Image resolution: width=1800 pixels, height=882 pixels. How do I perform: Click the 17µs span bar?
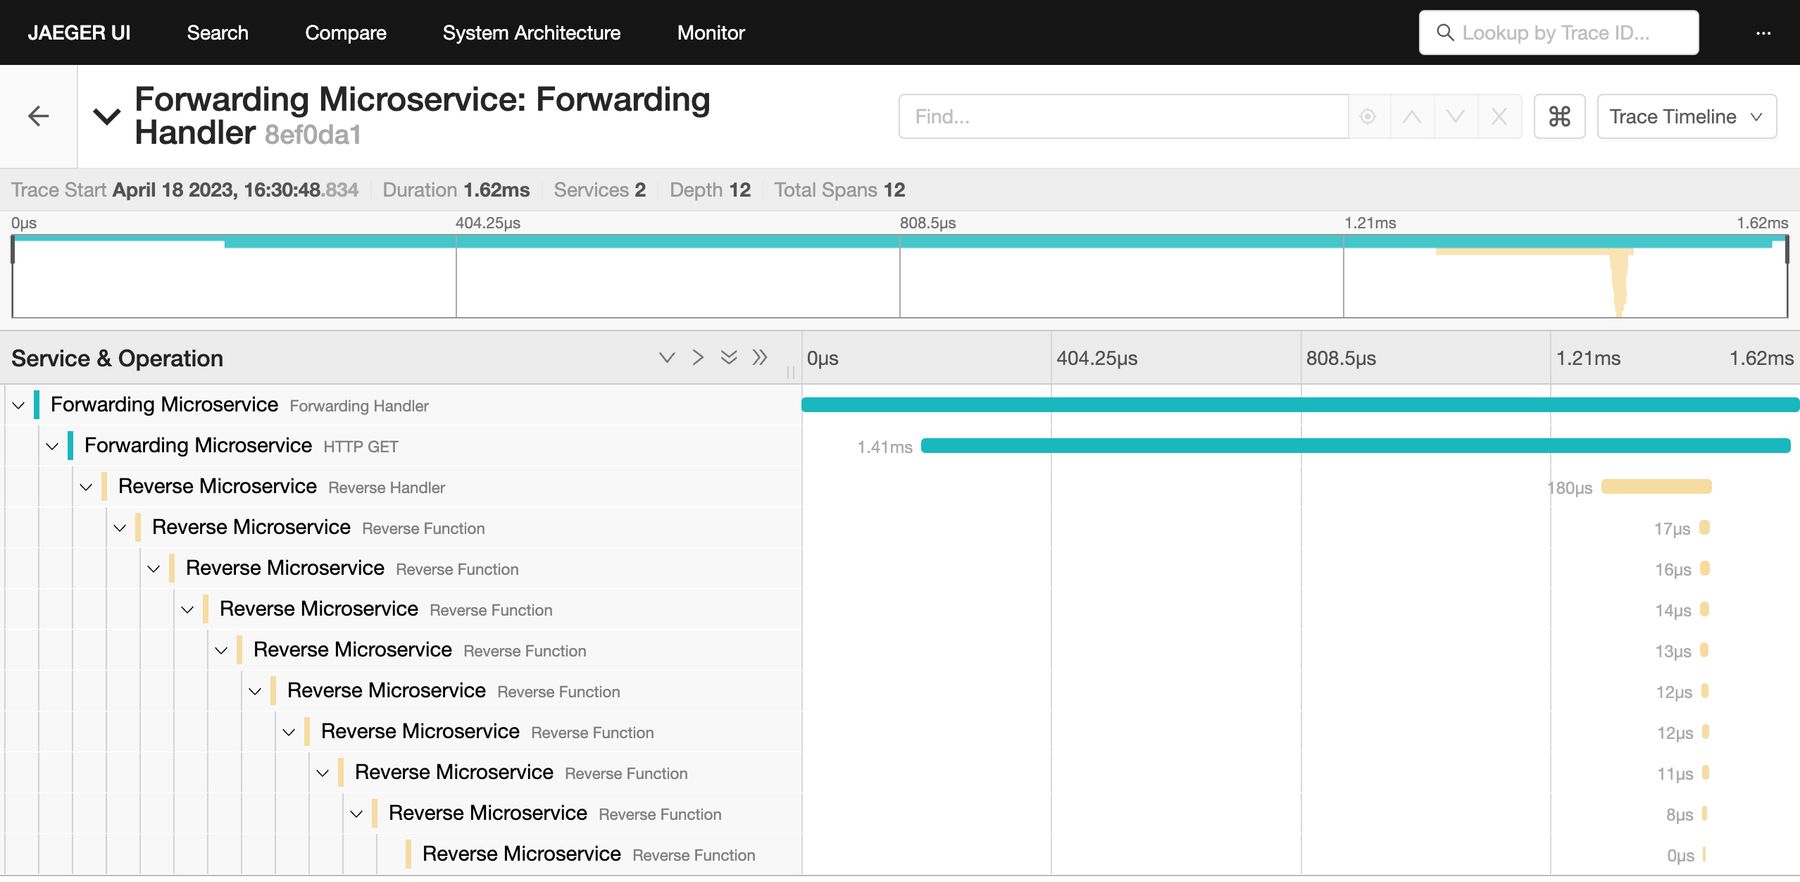pos(1705,528)
